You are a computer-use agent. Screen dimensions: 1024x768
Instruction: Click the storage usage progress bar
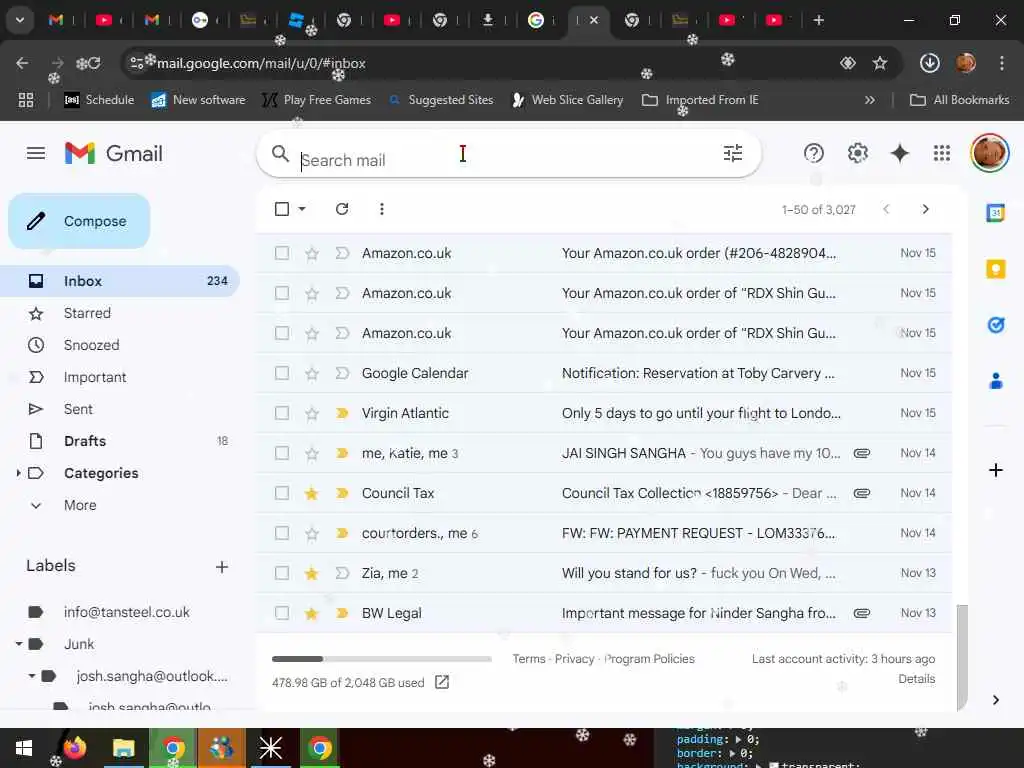point(382,659)
